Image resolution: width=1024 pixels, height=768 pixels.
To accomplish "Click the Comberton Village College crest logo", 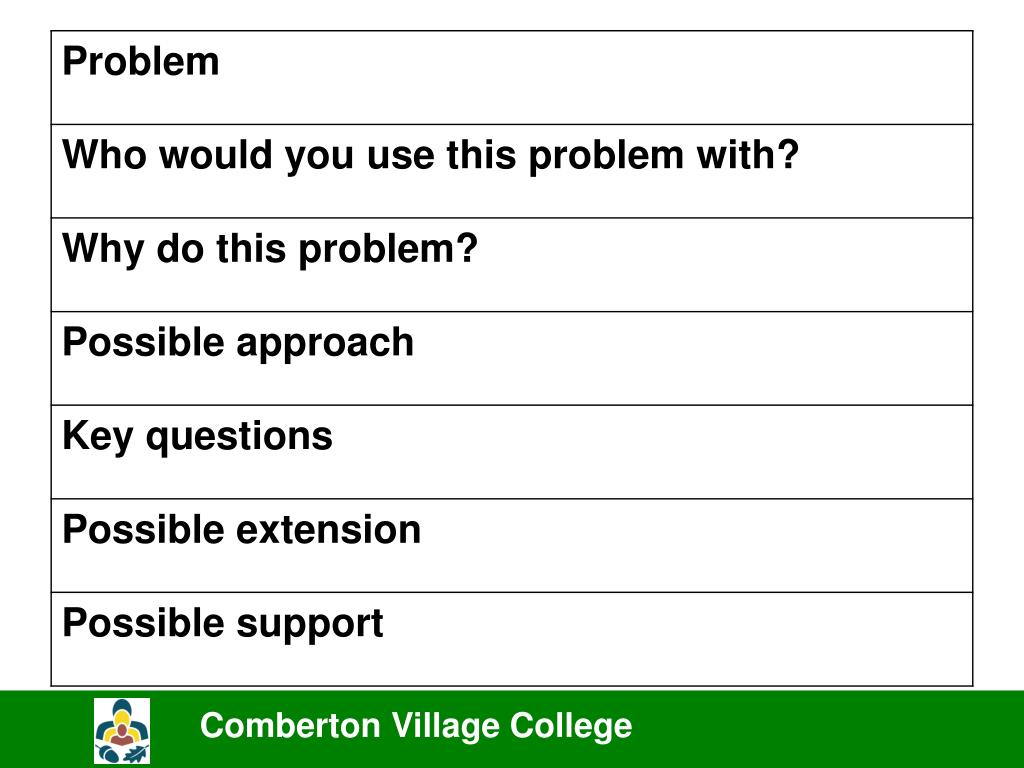I will coord(121,731).
